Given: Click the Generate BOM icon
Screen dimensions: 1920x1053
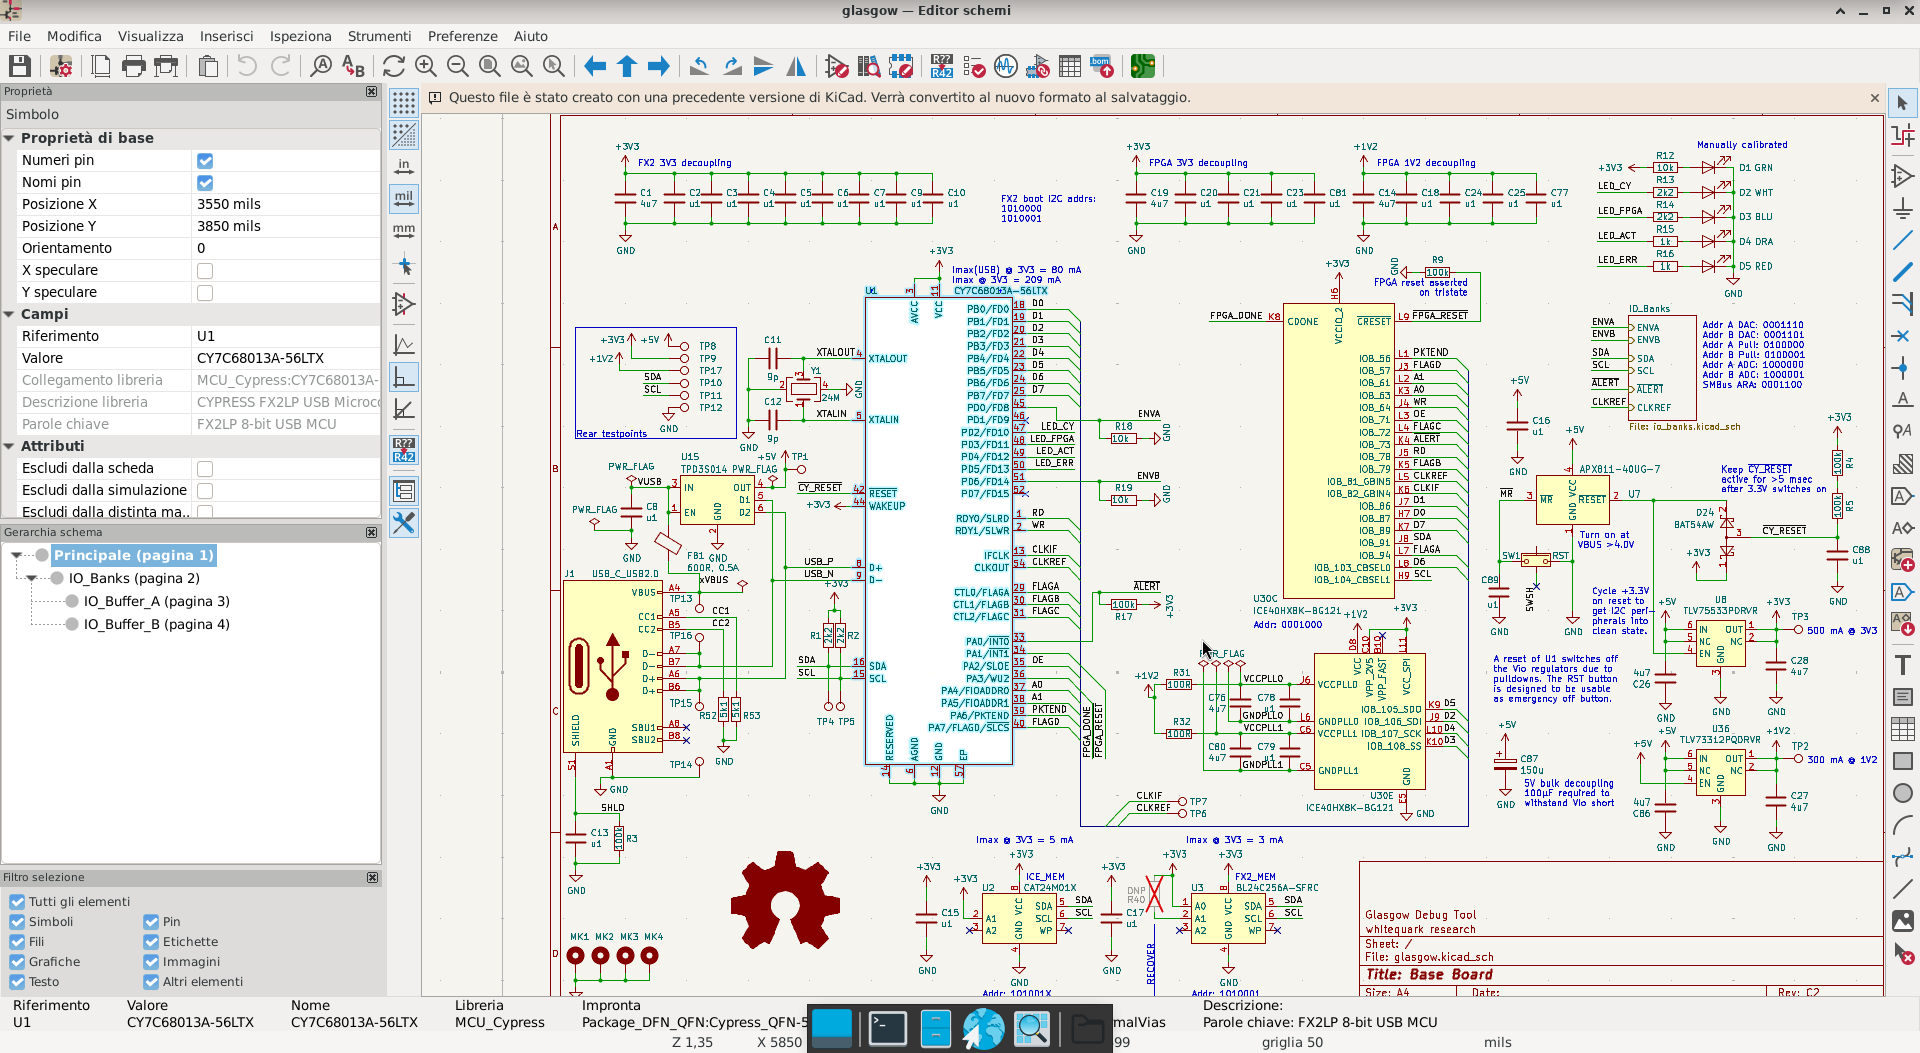Looking at the screenshot, I should (1101, 67).
